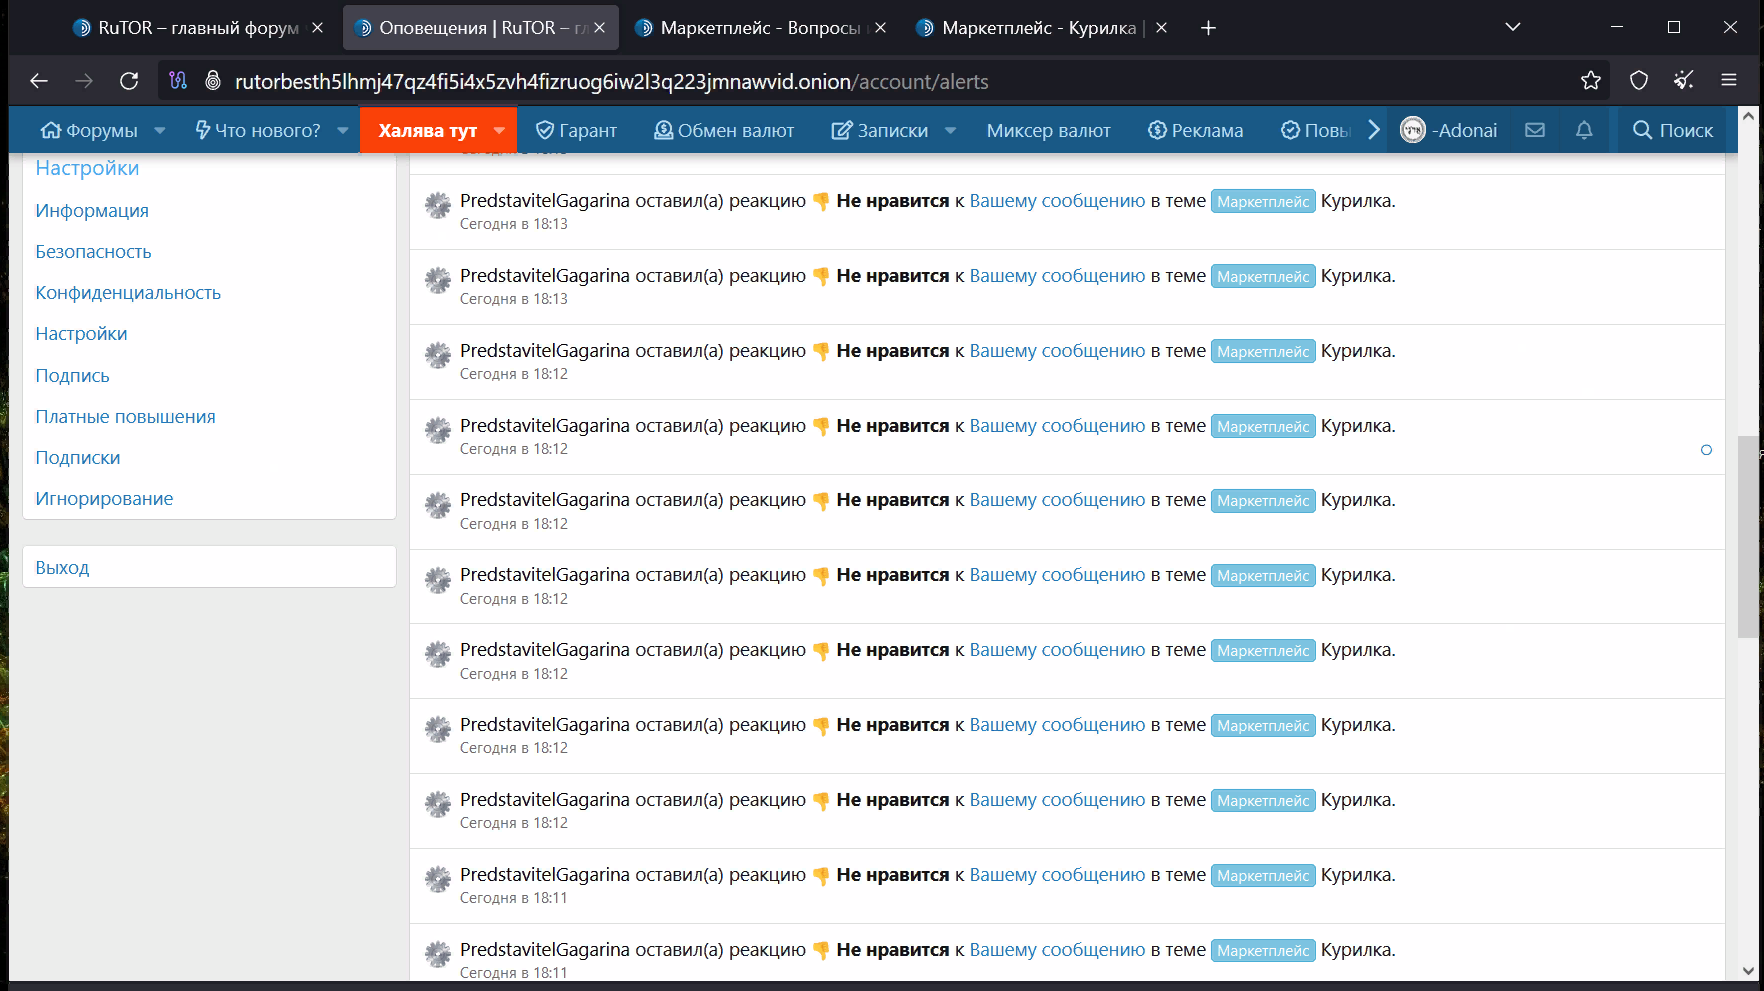Open the browser hamburger menu

pos(1728,81)
